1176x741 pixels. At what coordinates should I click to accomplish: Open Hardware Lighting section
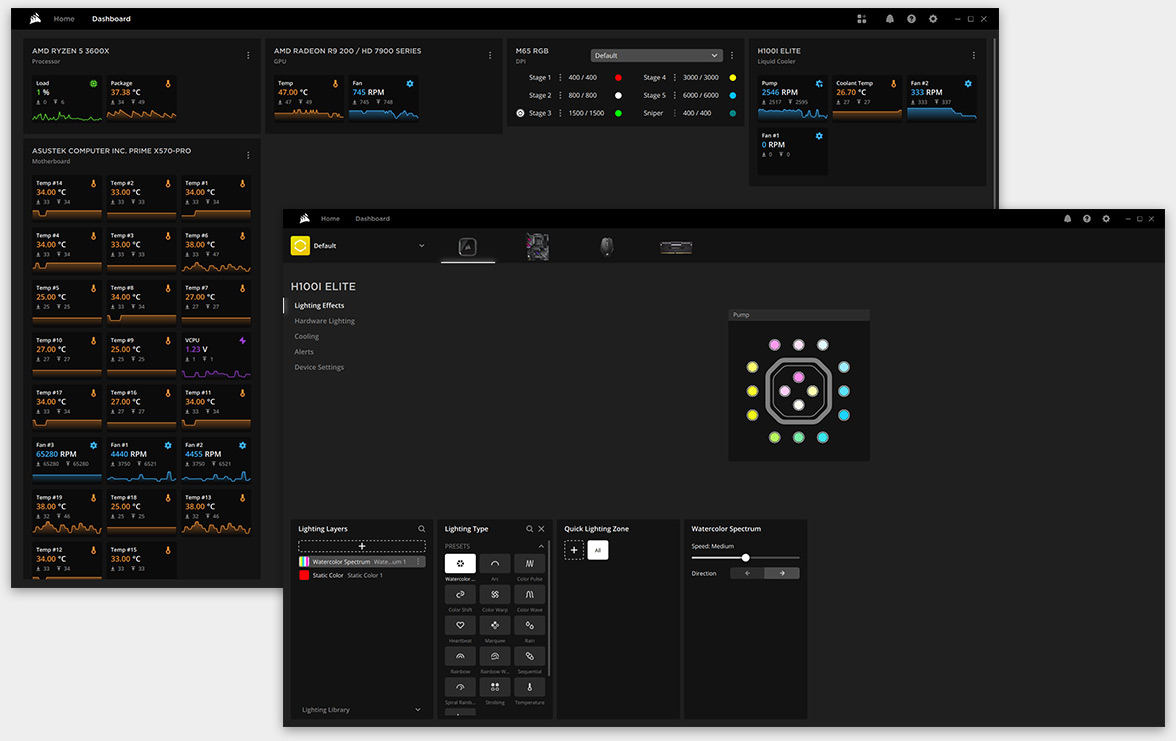click(x=325, y=321)
